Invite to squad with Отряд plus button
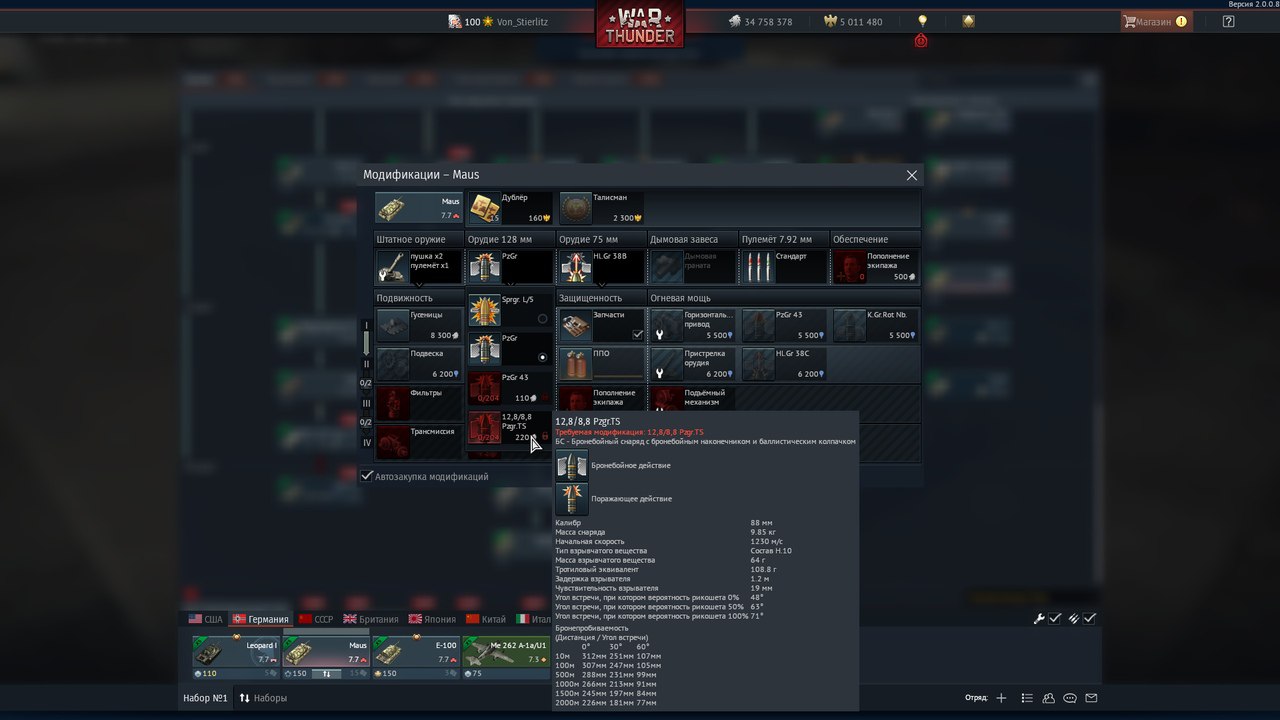 1001,698
